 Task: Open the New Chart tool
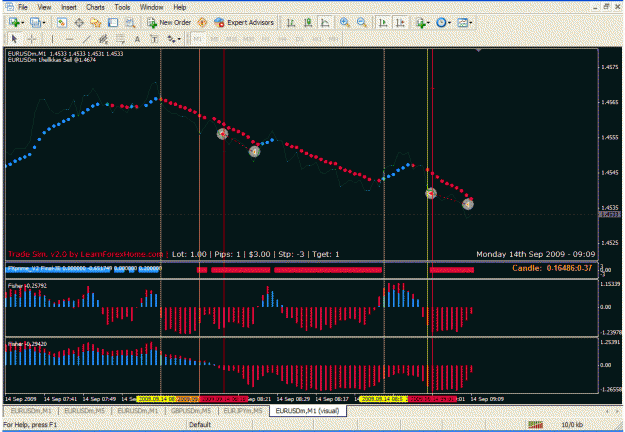click(x=14, y=23)
